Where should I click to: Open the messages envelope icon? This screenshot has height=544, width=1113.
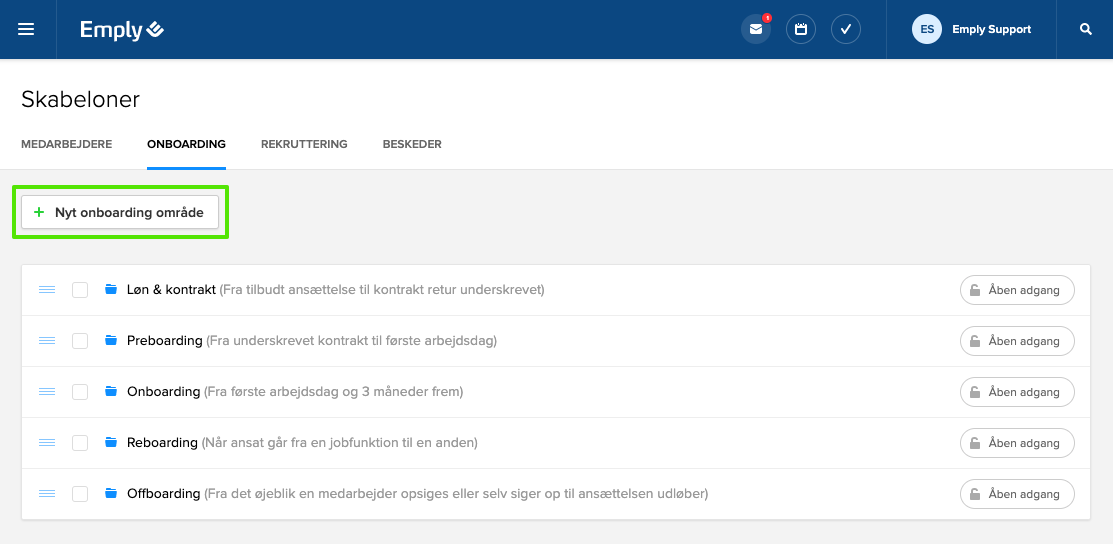point(755,29)
